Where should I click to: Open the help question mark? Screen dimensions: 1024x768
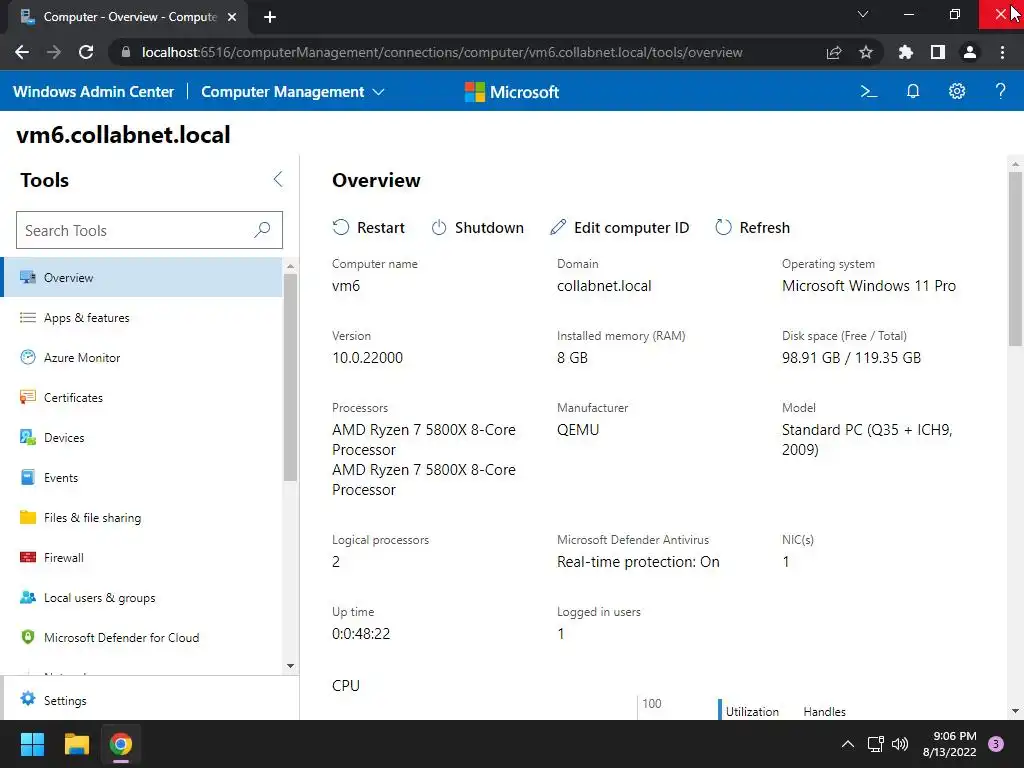(x=1000, y=91)
